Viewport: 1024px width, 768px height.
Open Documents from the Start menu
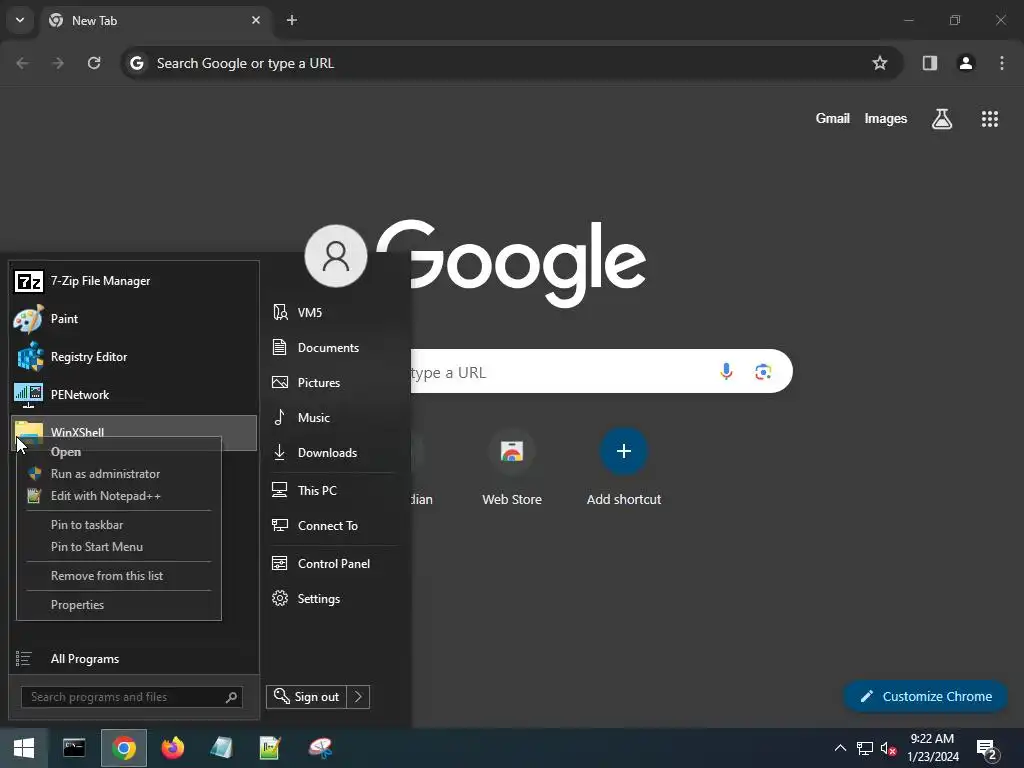[333, 347]
